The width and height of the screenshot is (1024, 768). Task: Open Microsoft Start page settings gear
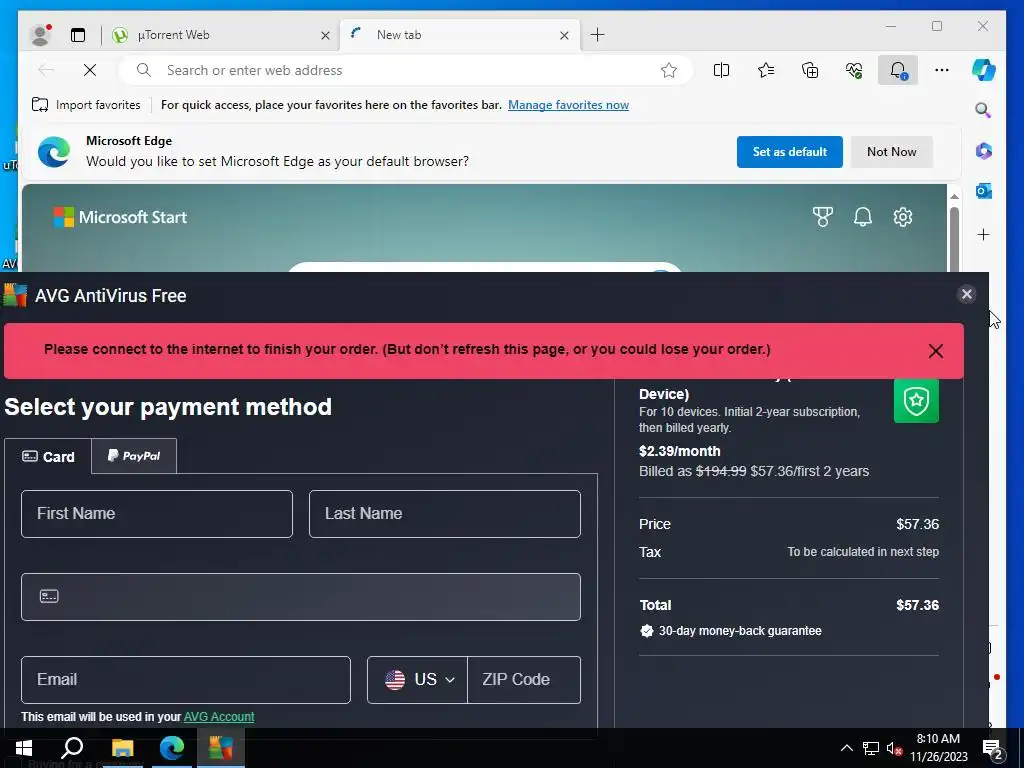[903, 217]
